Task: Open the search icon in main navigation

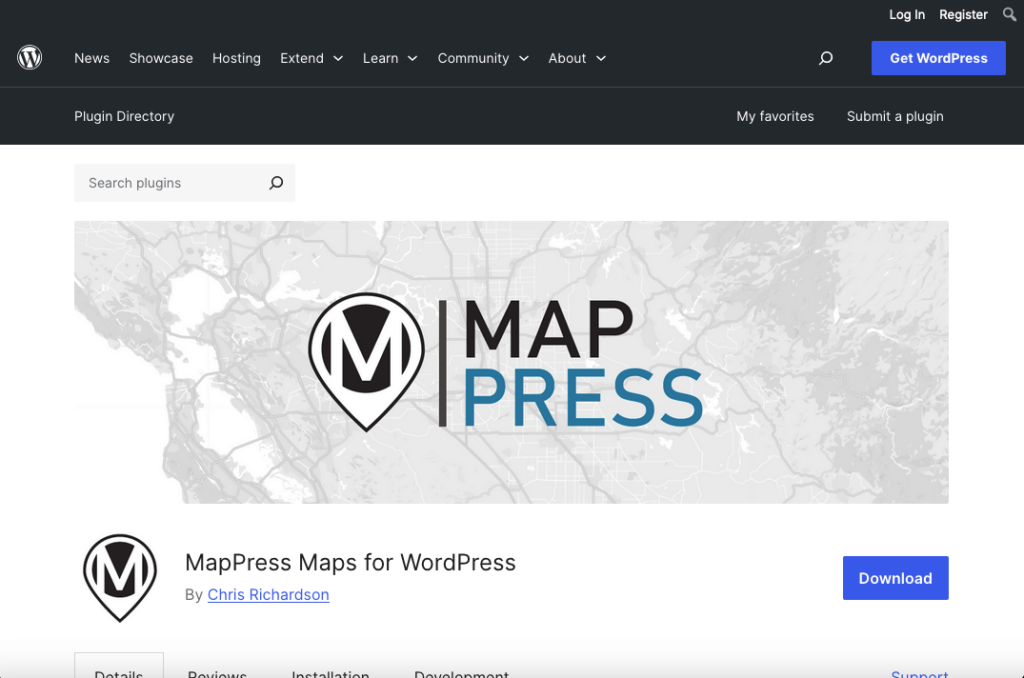Action: [x=825, y=58]
